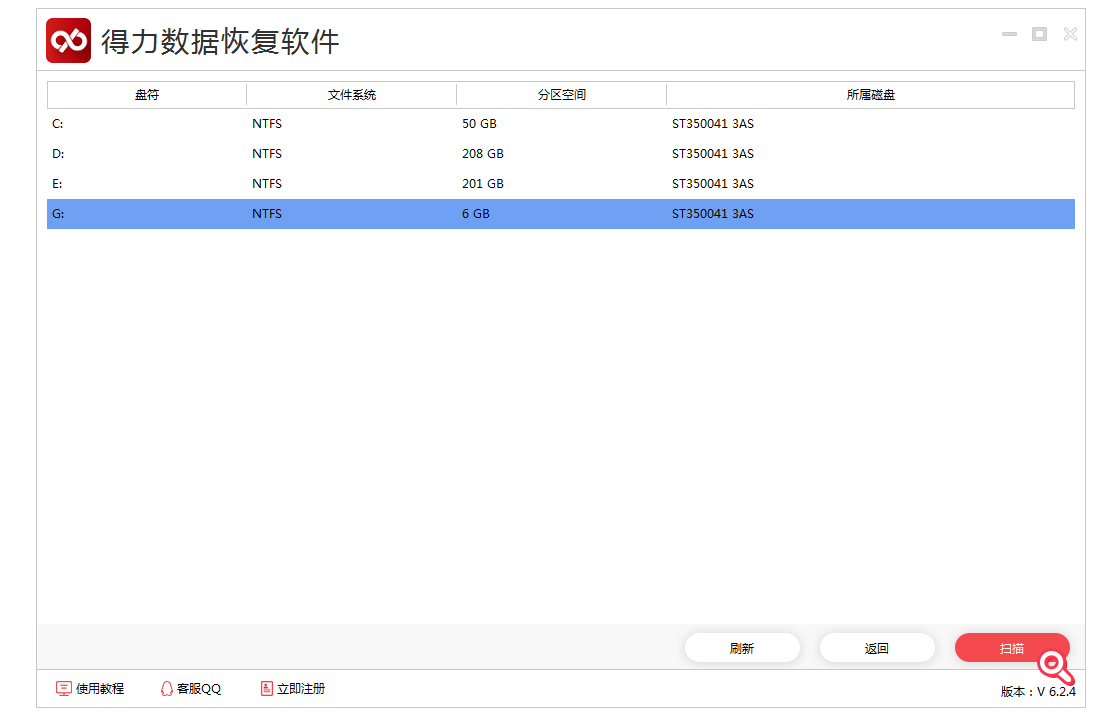Click the tutorial monitor icon

(x=64, y=688)
